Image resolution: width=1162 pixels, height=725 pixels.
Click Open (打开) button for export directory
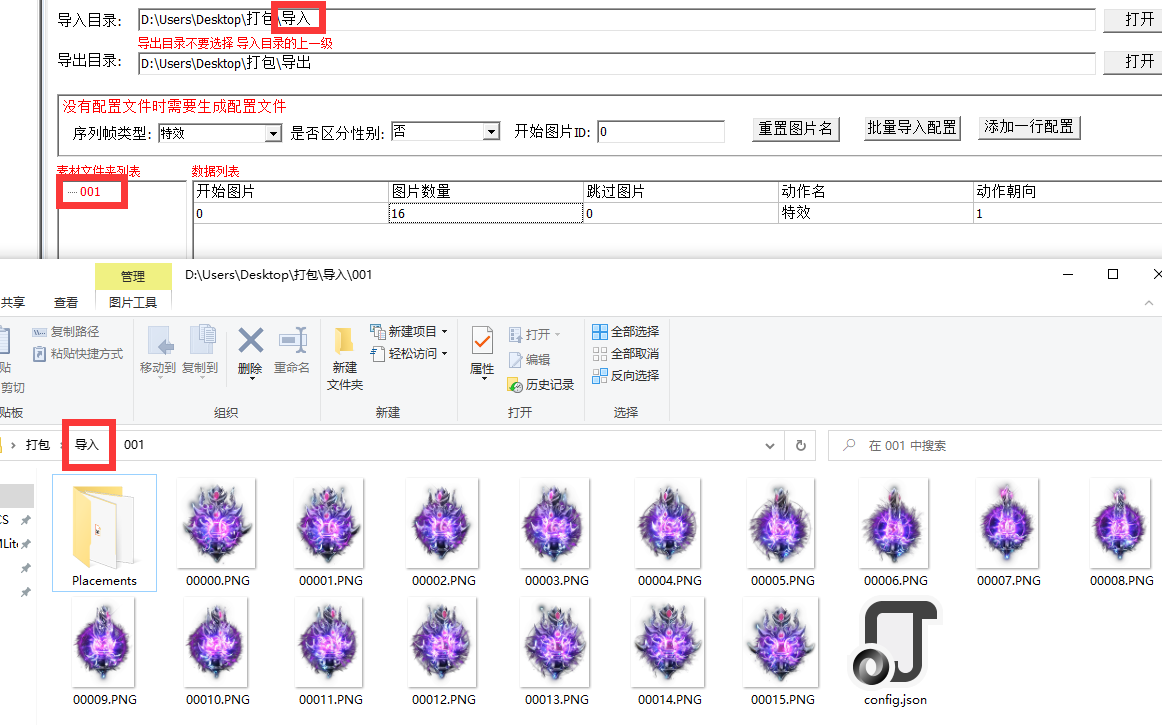click(1136, 62)
